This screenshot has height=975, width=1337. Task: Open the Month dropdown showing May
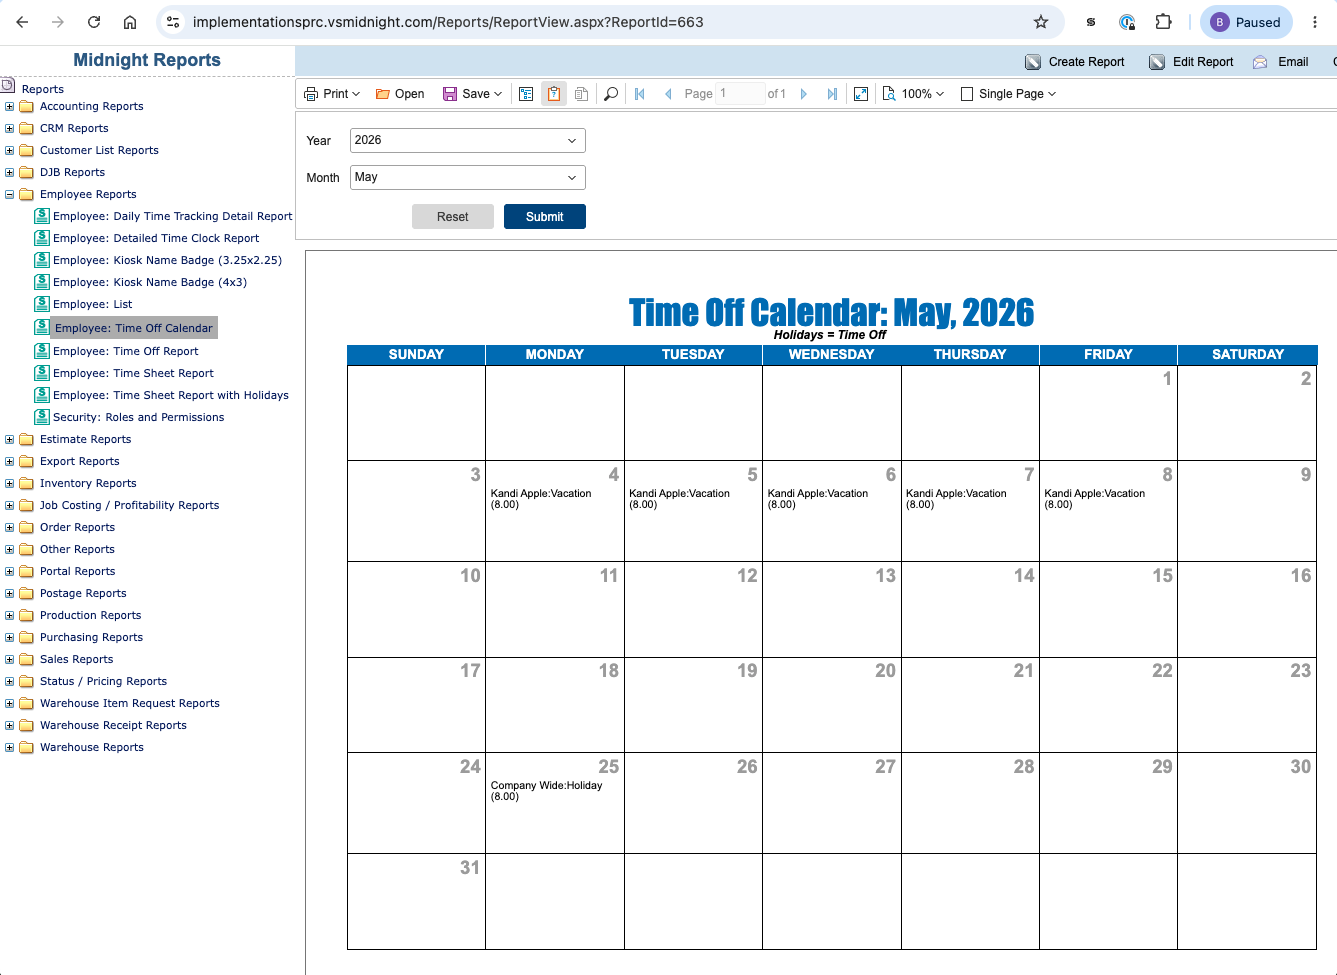pyautogui.click(x=467, y=178)
